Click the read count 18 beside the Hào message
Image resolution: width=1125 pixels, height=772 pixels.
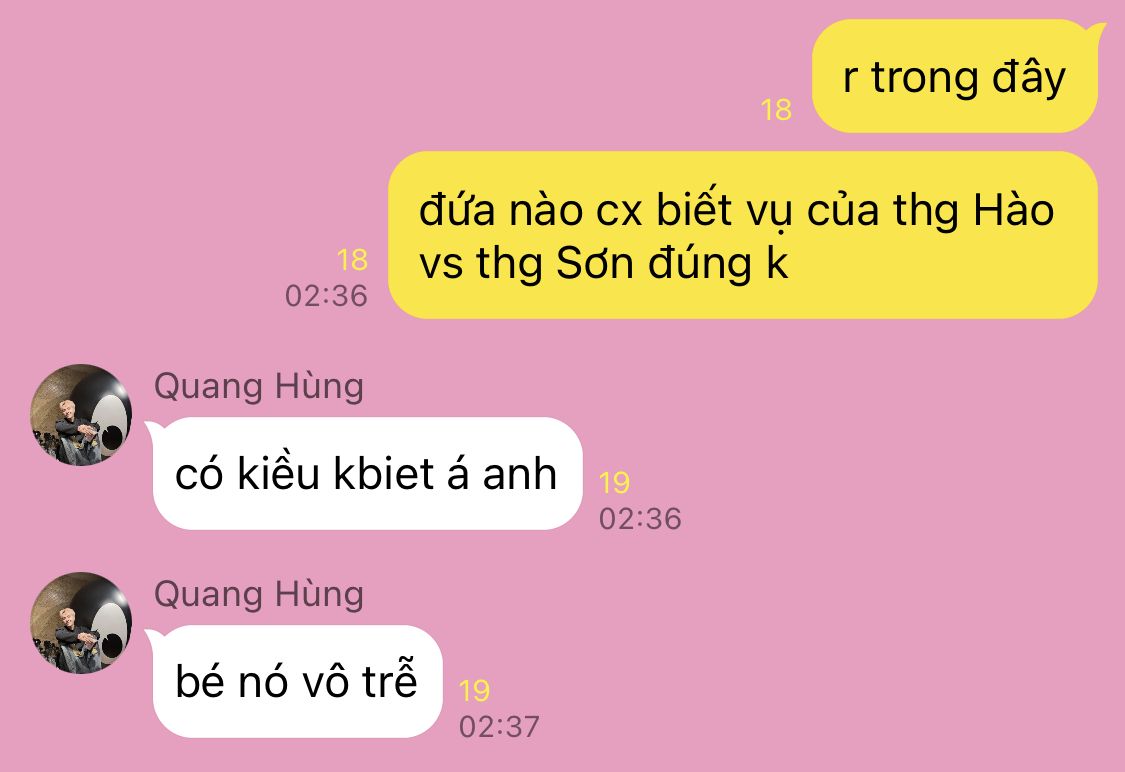pos(352,260)
